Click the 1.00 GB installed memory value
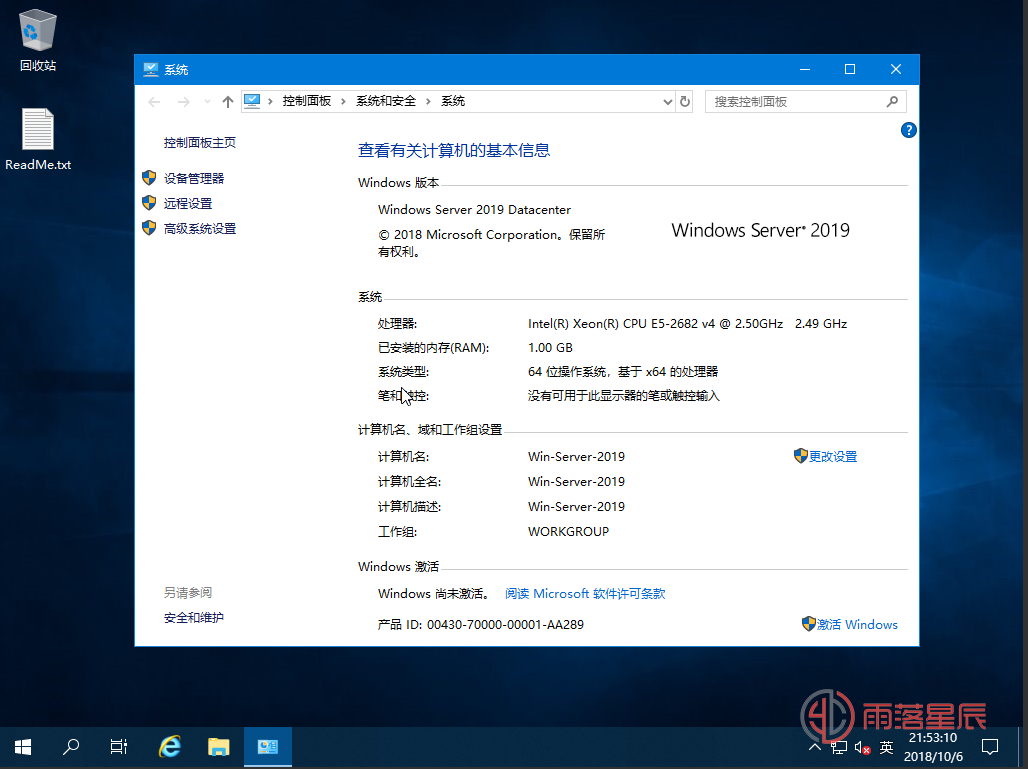 [550, 347]
